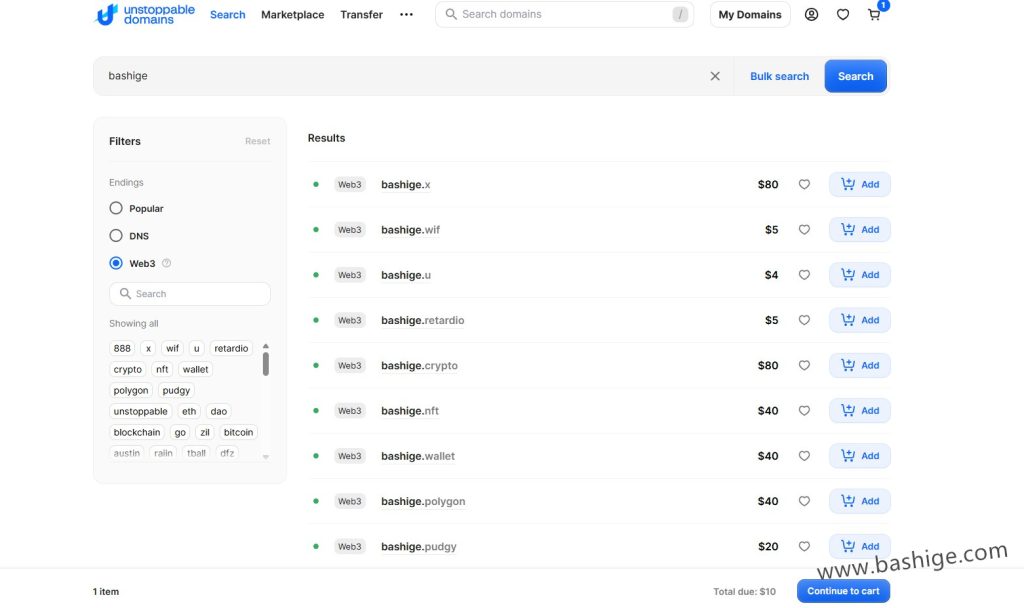Filter by the pudgy ending chip
Viewport: 1024px width, 608px height.
[x=176, y=390]
